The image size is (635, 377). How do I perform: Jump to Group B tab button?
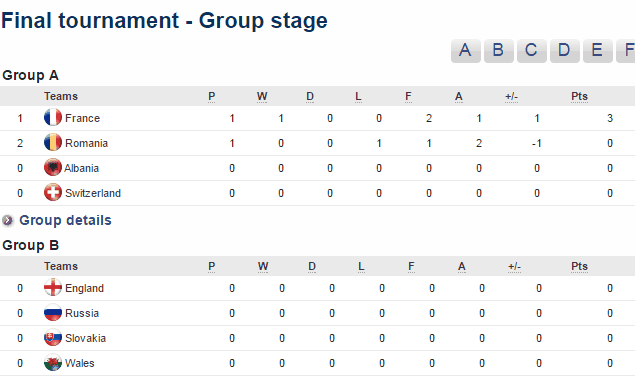[x=499, y=51]
